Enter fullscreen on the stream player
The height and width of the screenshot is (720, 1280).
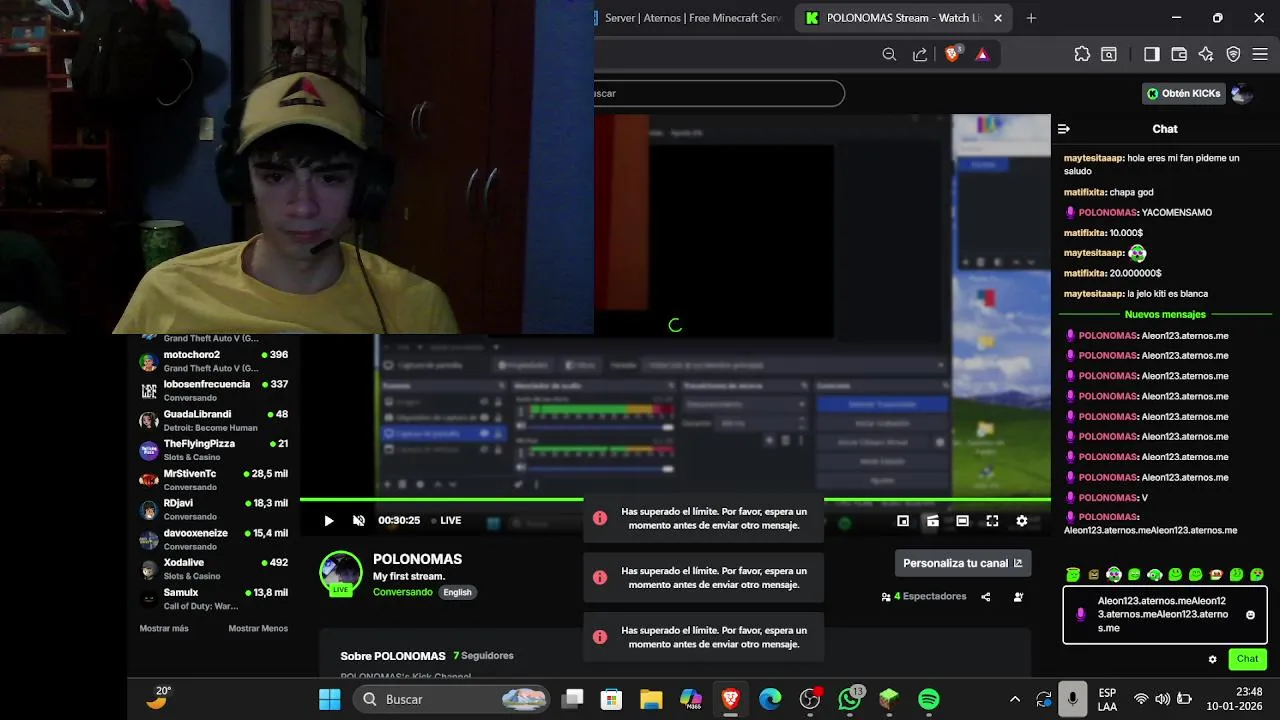(992, 521)
